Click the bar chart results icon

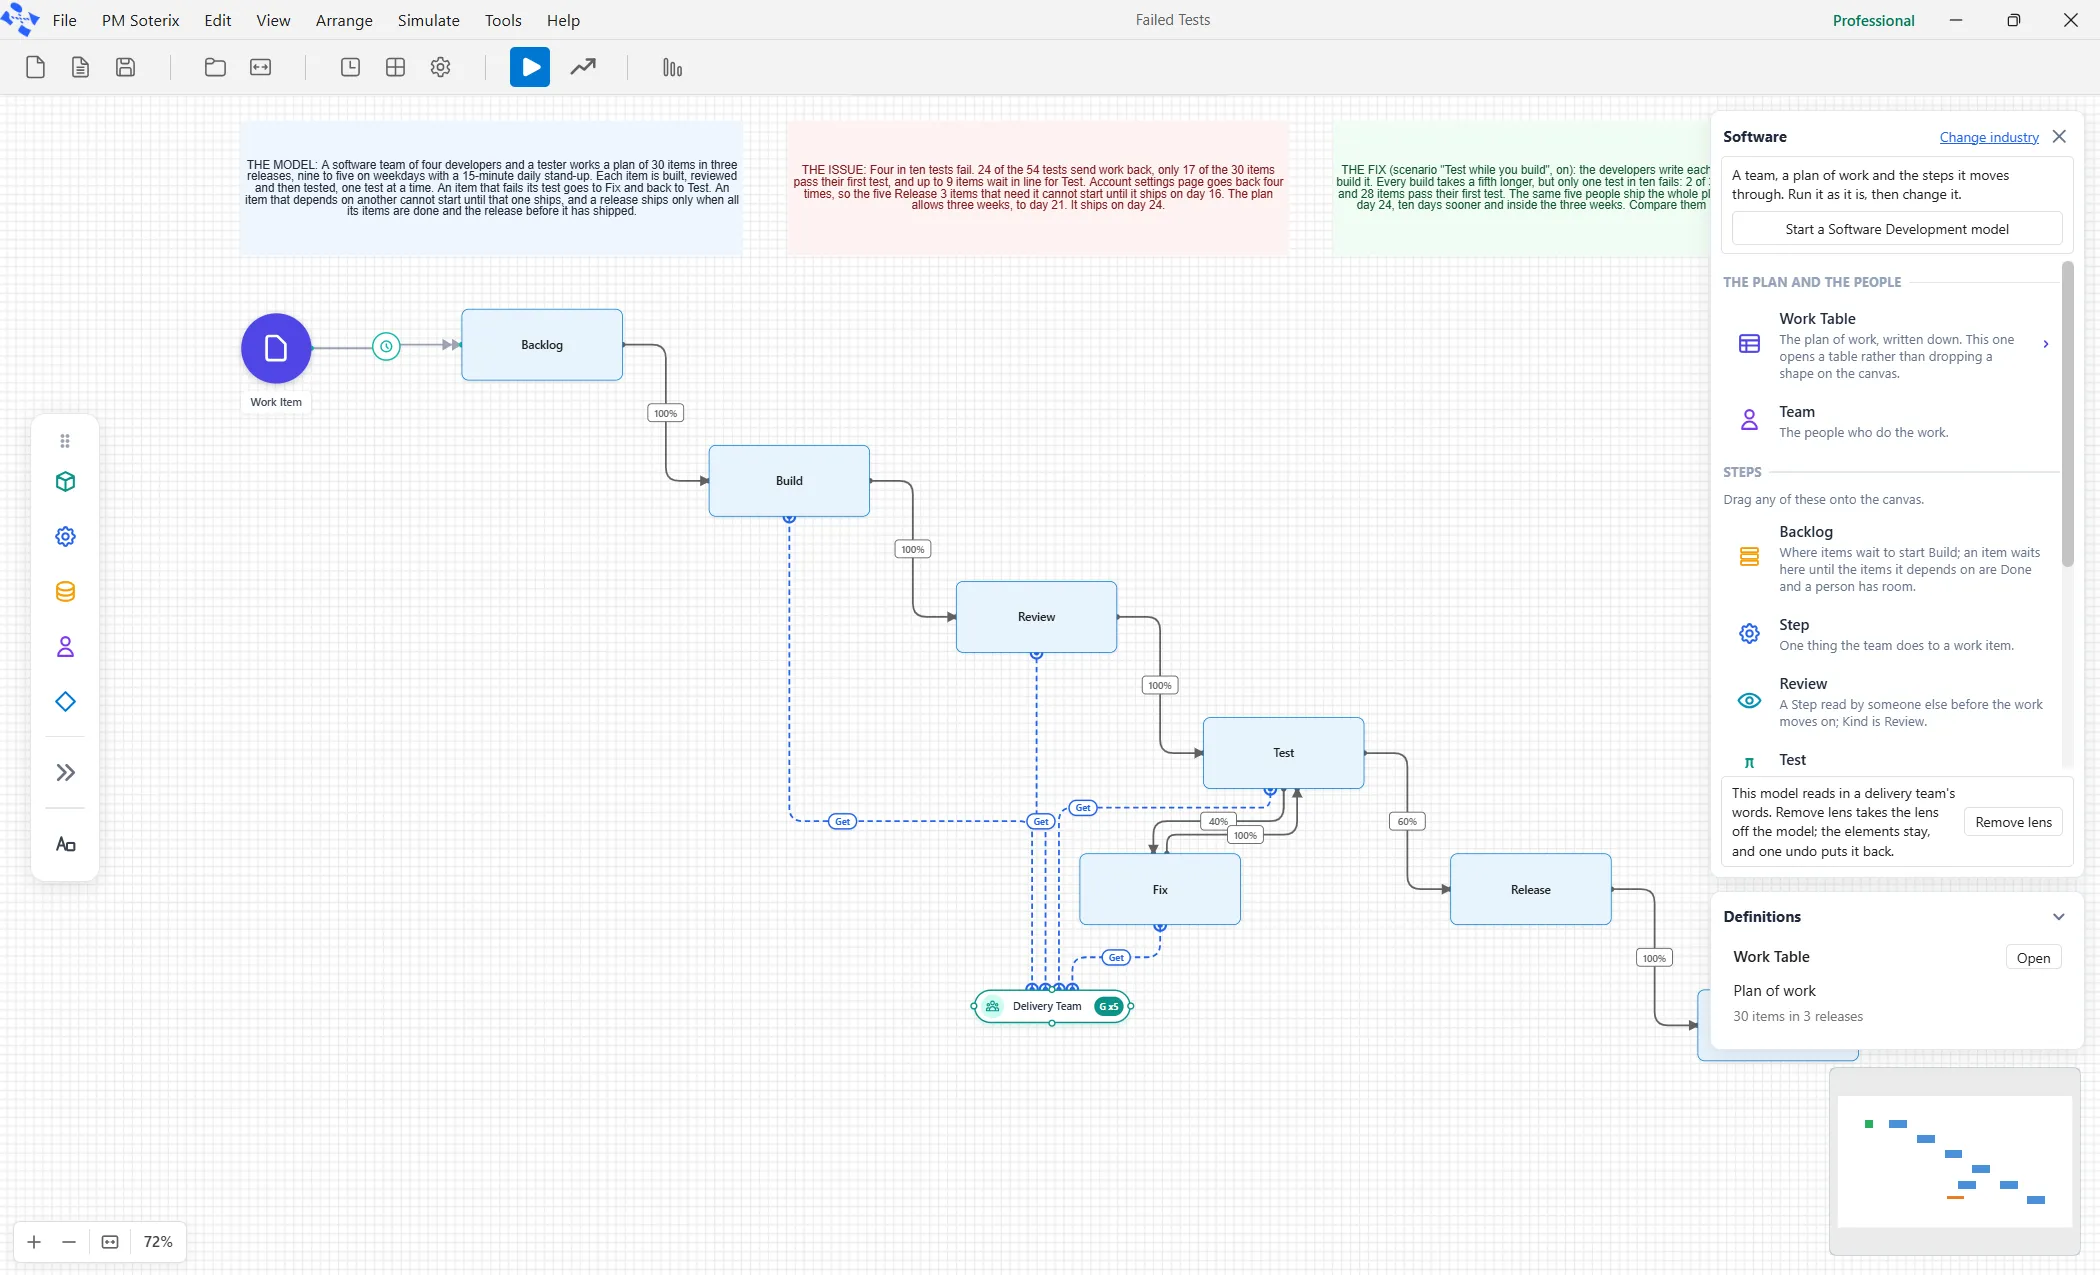(672, 67)
